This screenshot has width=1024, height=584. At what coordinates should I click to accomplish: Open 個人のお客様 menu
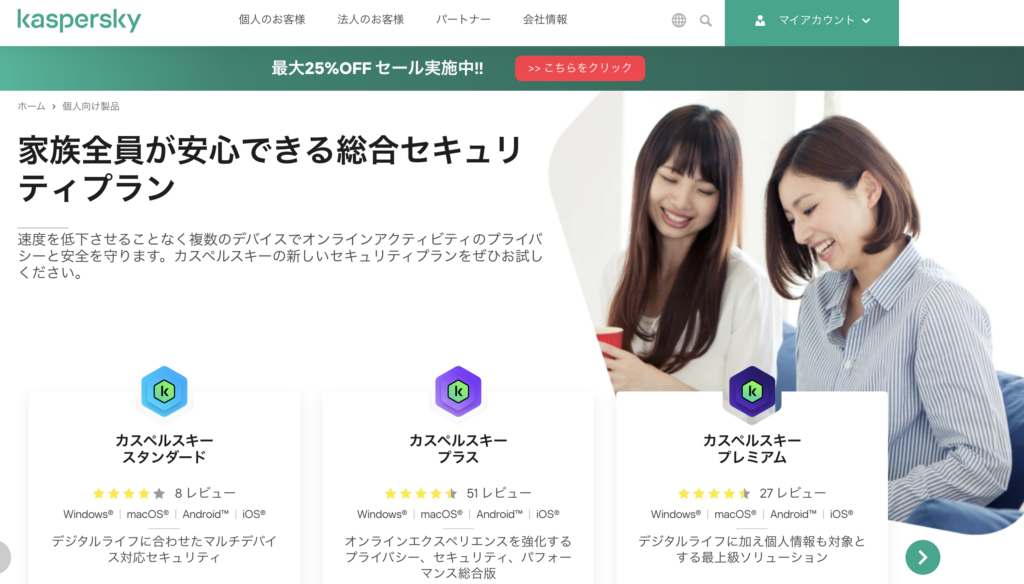point(272,20)
